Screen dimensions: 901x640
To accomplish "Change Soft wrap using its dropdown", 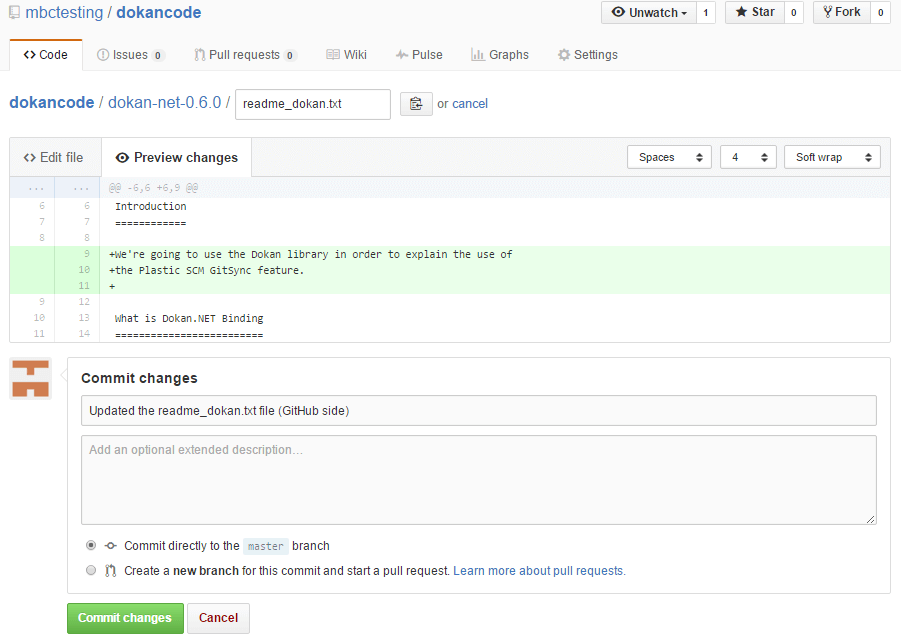I will pos(832,157).
